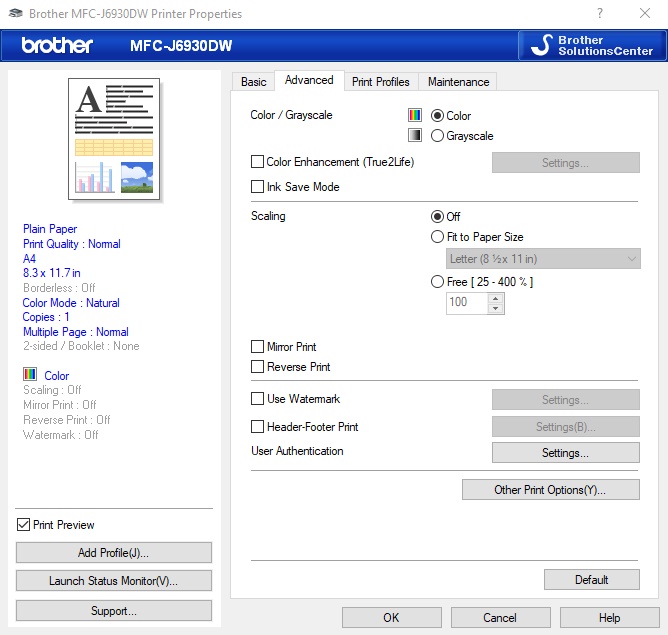Image resolution: width=668 pixels, height=635 pixels.
Task: Click the Cancel button
Action: (x=500, y=618)
